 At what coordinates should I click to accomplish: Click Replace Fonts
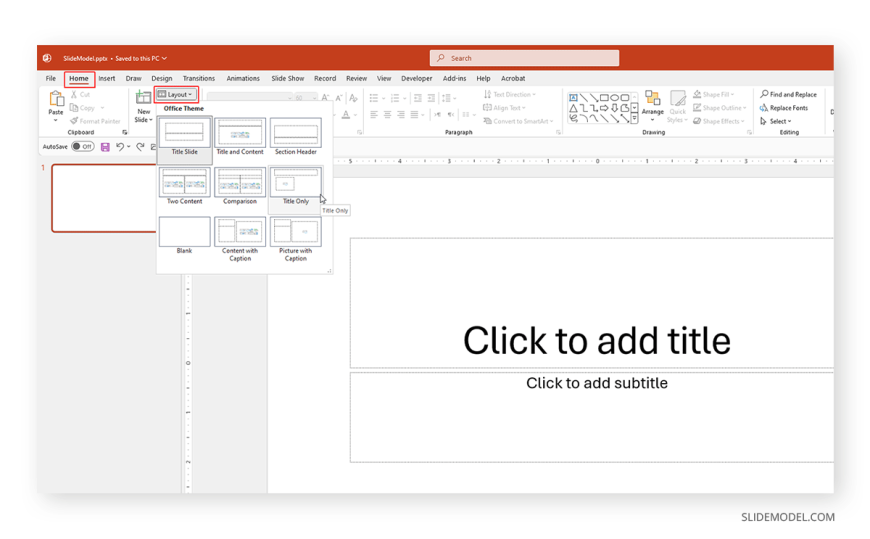tap(784, 108)
